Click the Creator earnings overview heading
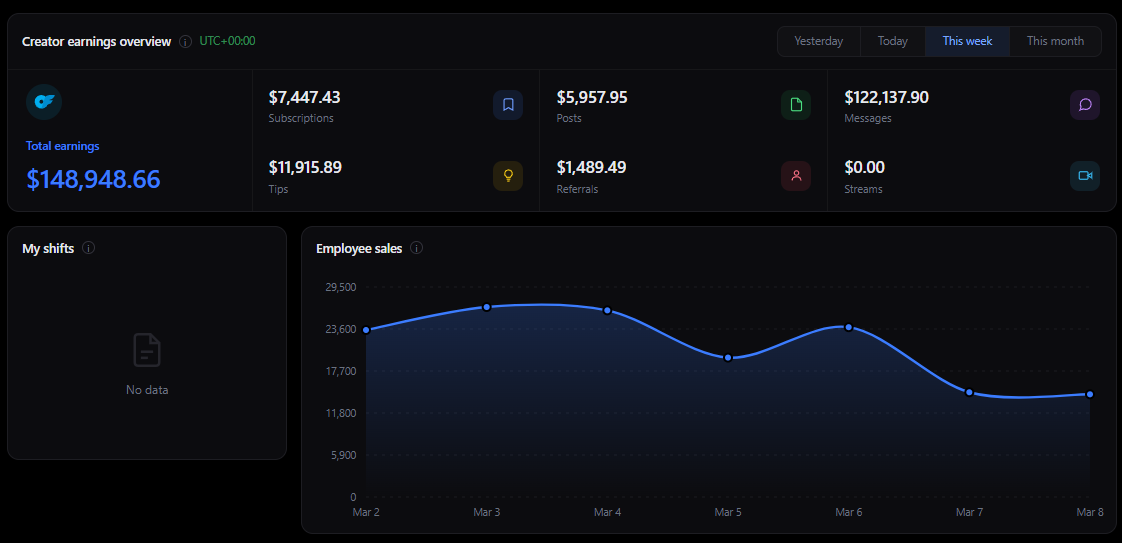This screenshot has height=543, width=1122. click(97, 41)
